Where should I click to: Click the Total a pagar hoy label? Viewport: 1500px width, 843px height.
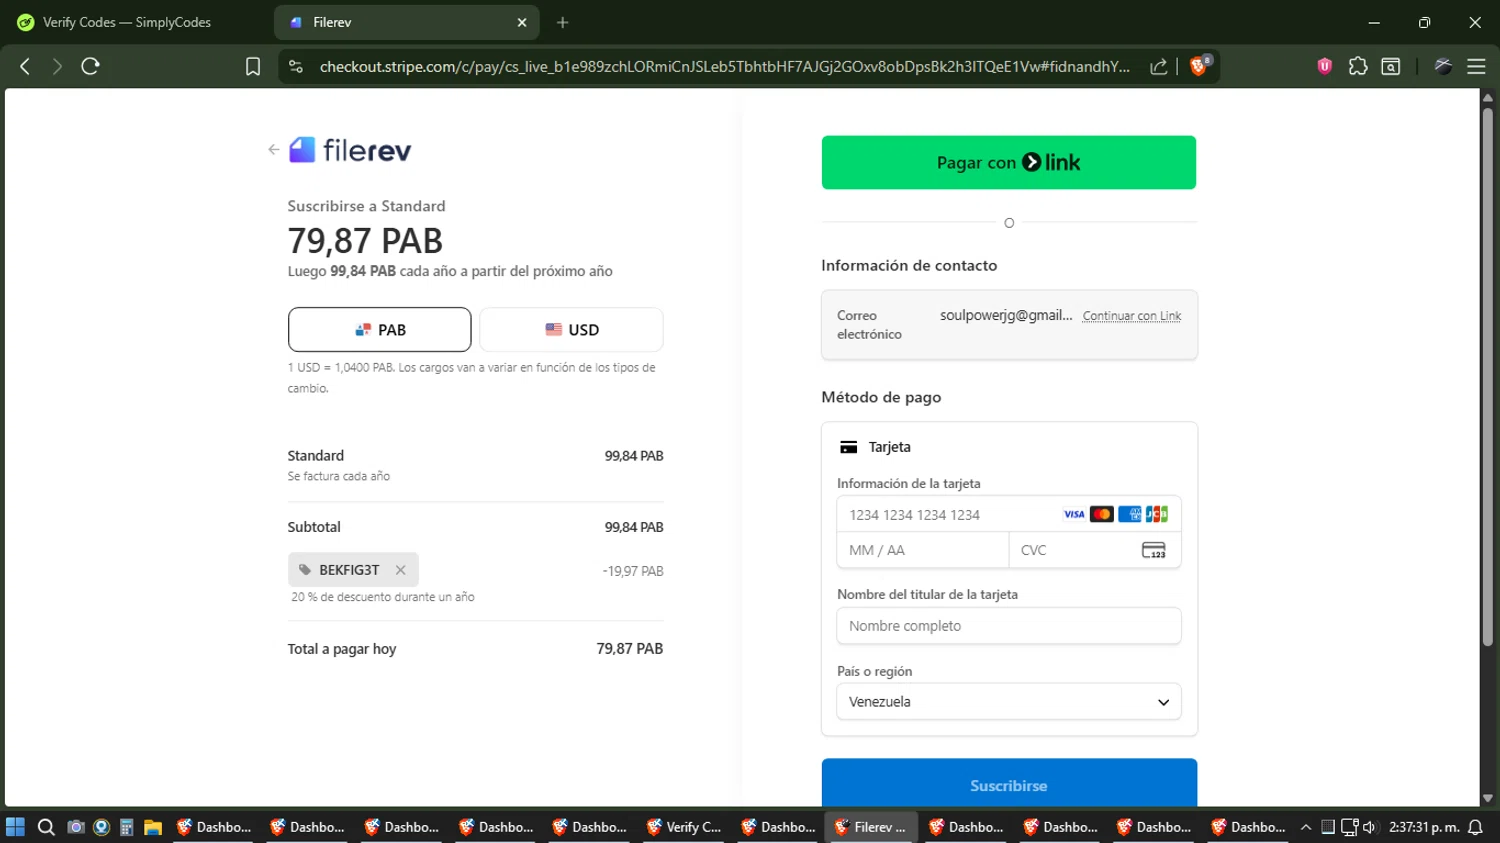342,649
